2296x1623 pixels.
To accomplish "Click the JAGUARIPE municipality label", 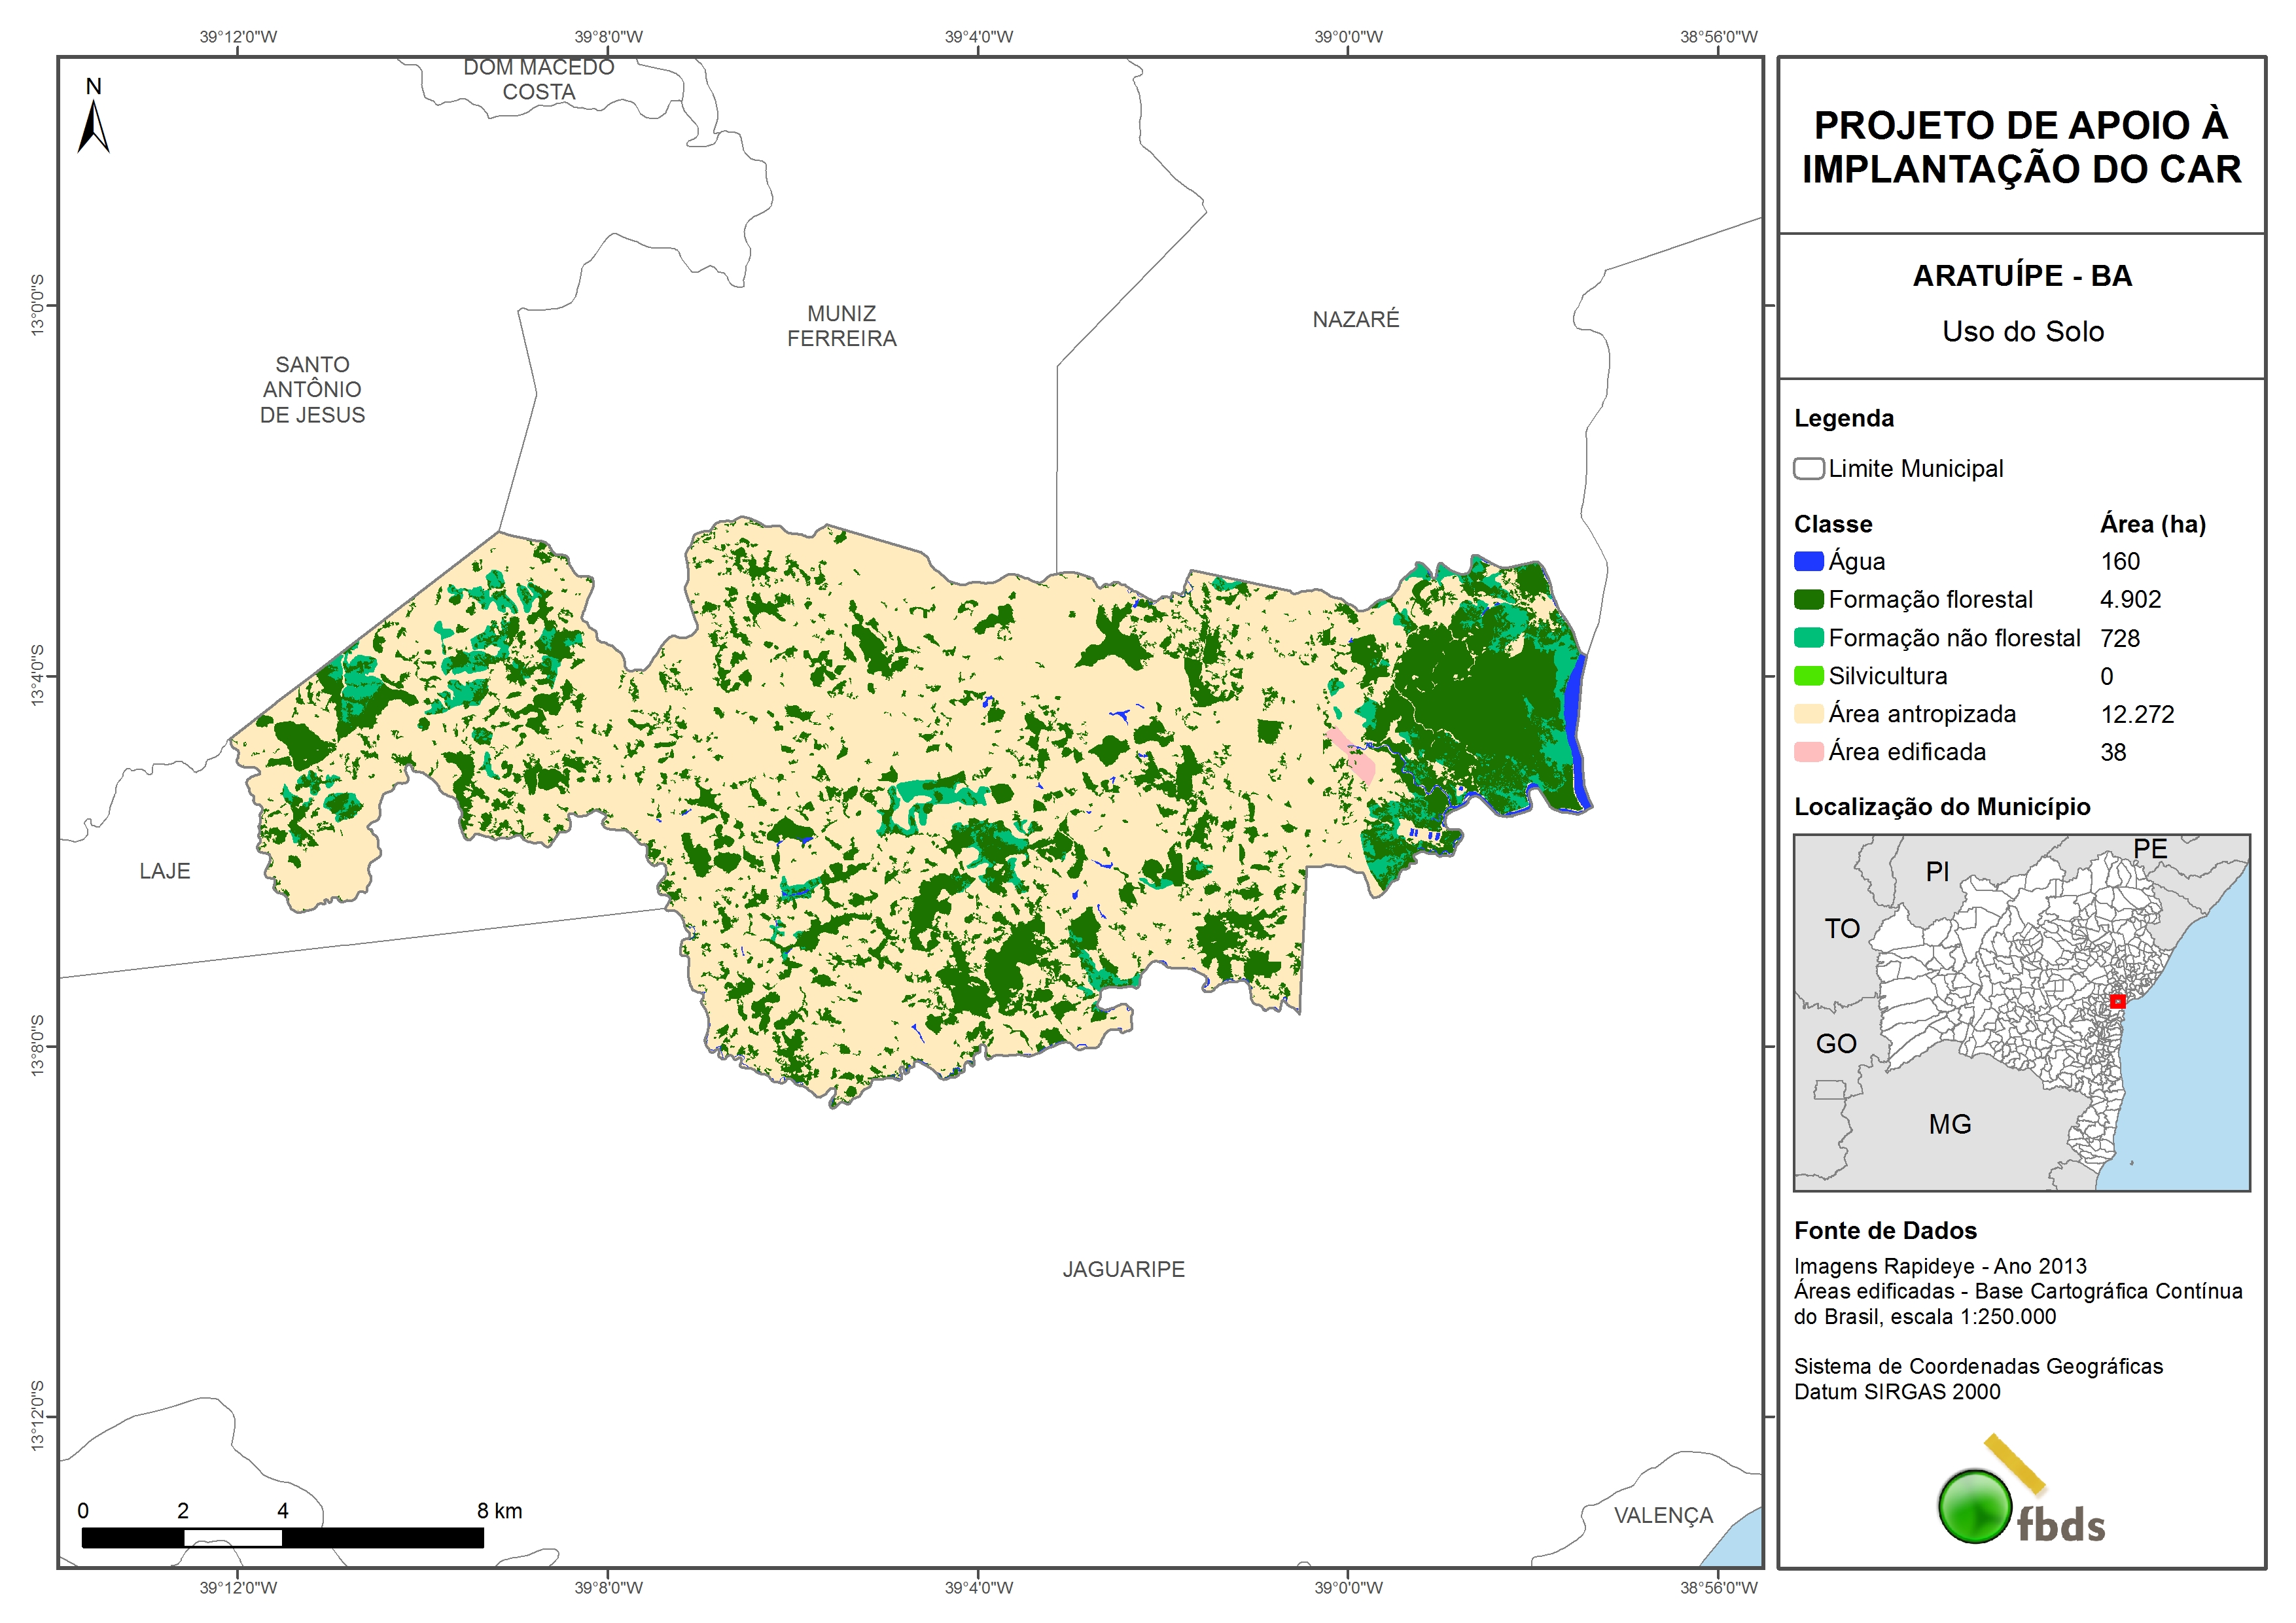I will tap(1123, 1269).
